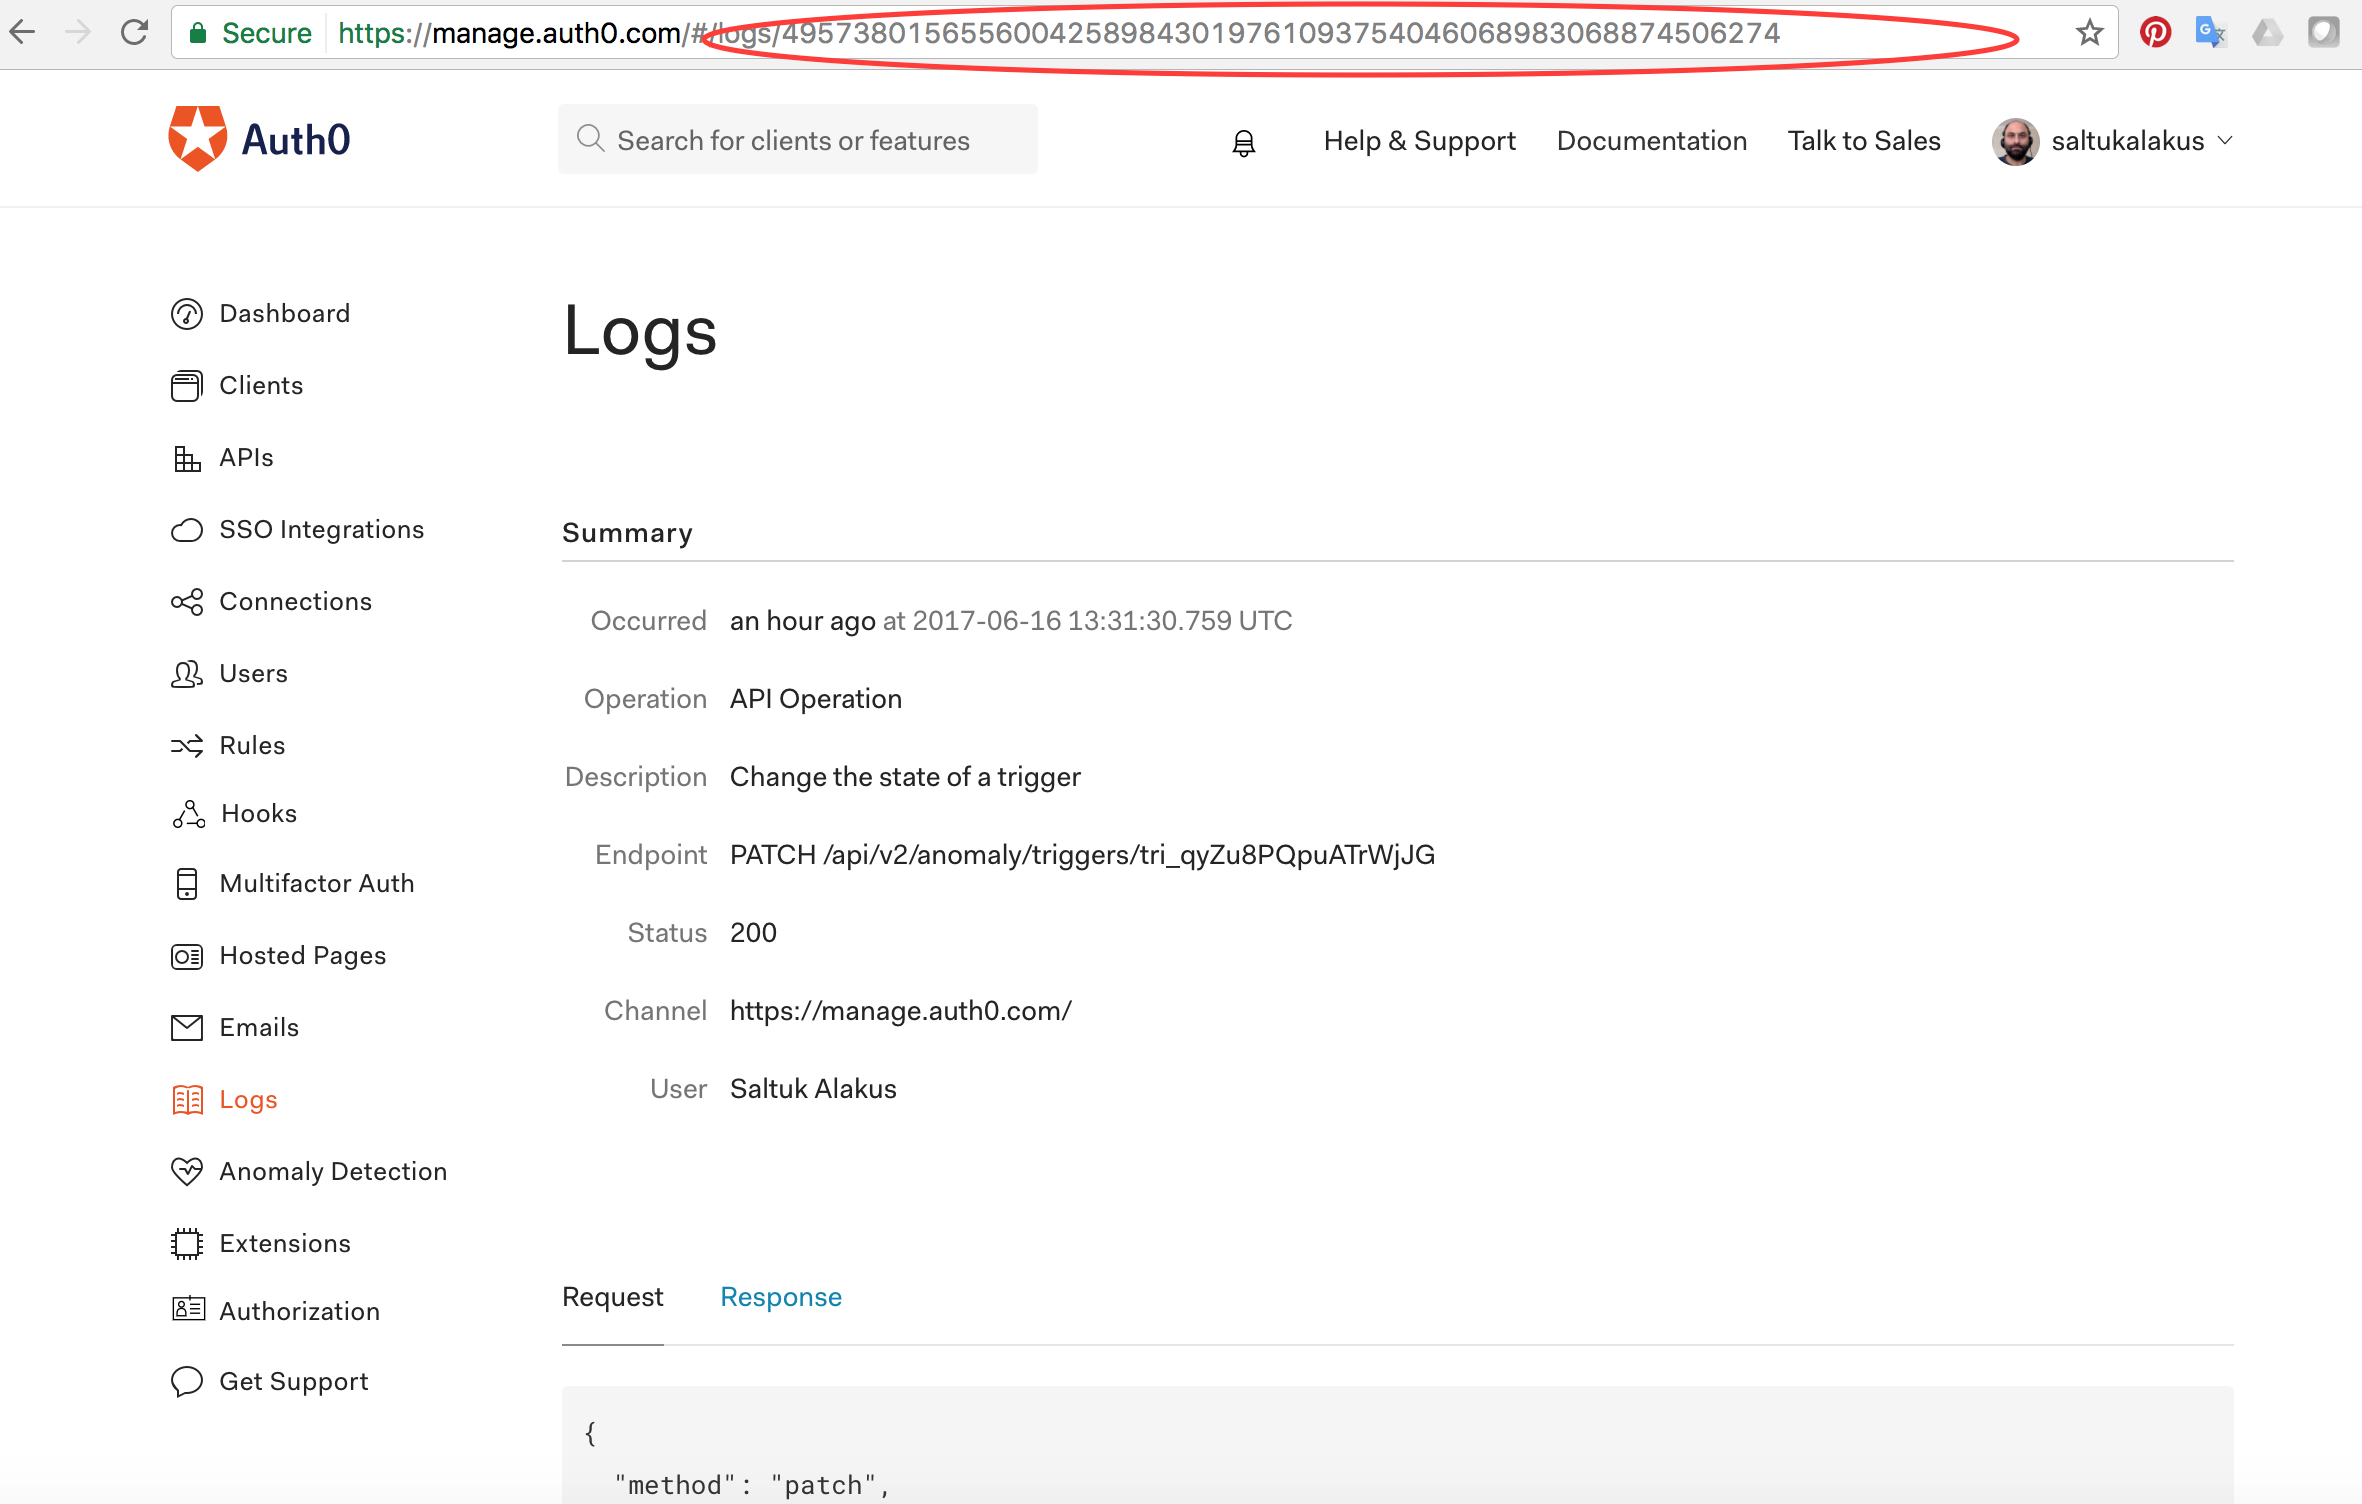Switch to the Response tab
The image size is (2362, 1504).
[x=780, y=1297]
